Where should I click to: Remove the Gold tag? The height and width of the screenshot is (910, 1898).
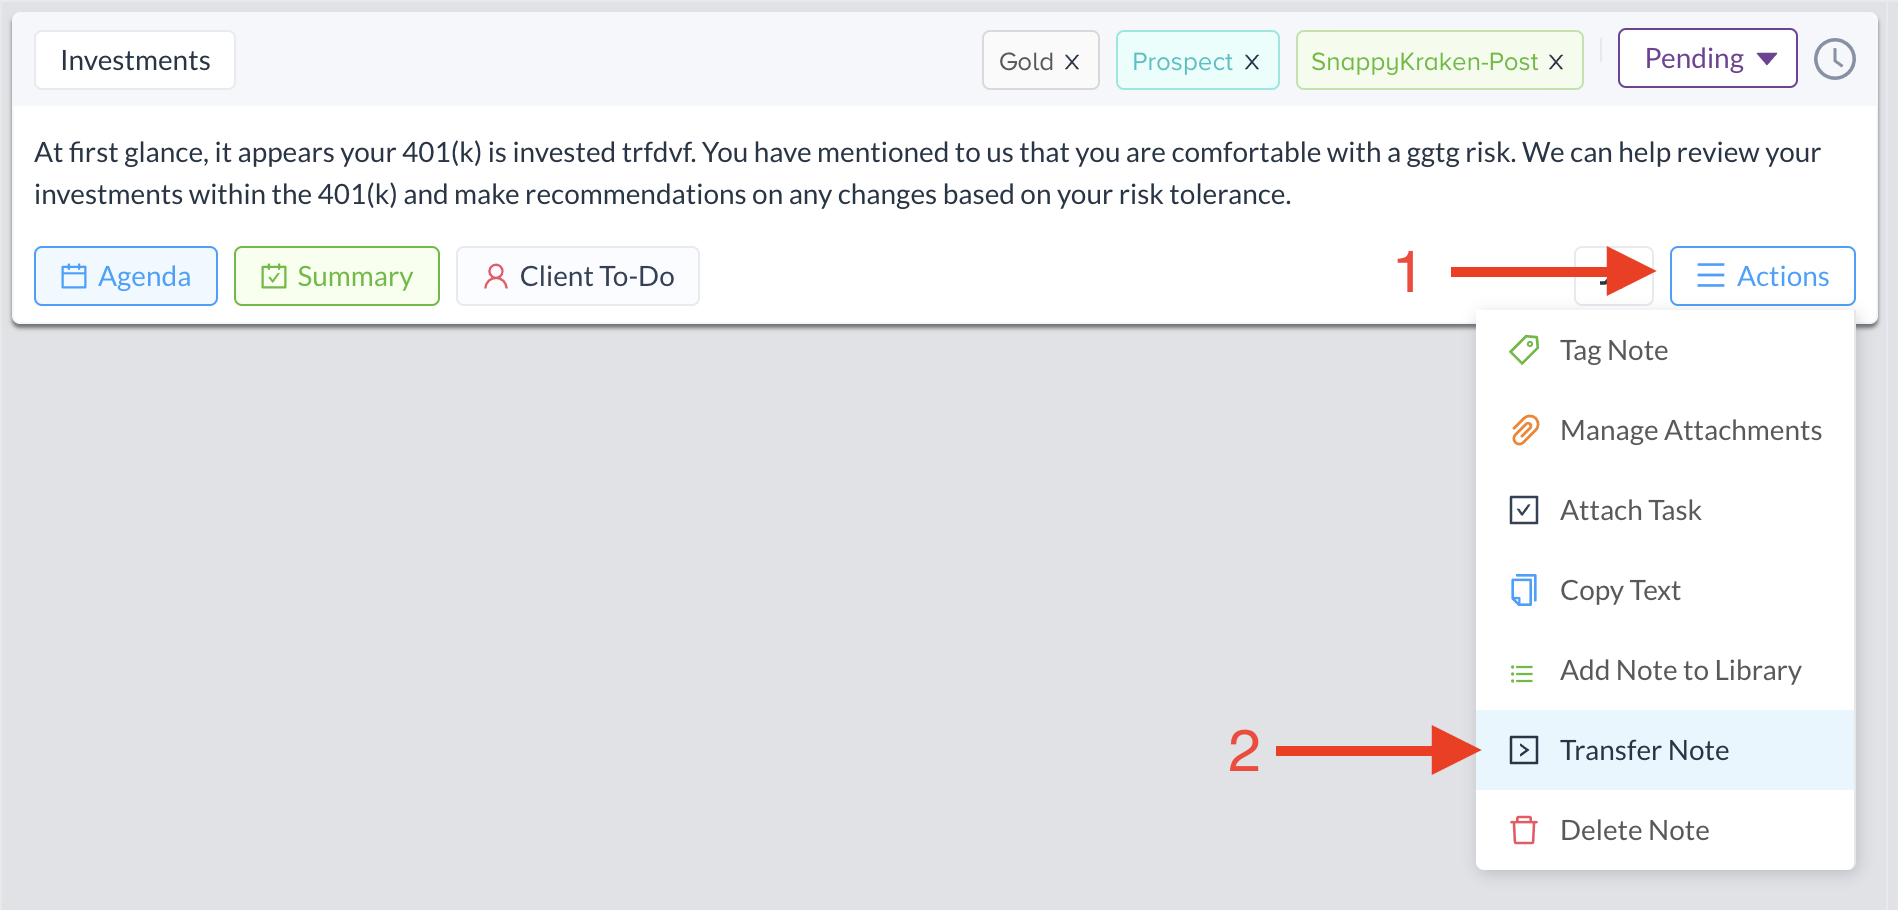click(1072, 62)
